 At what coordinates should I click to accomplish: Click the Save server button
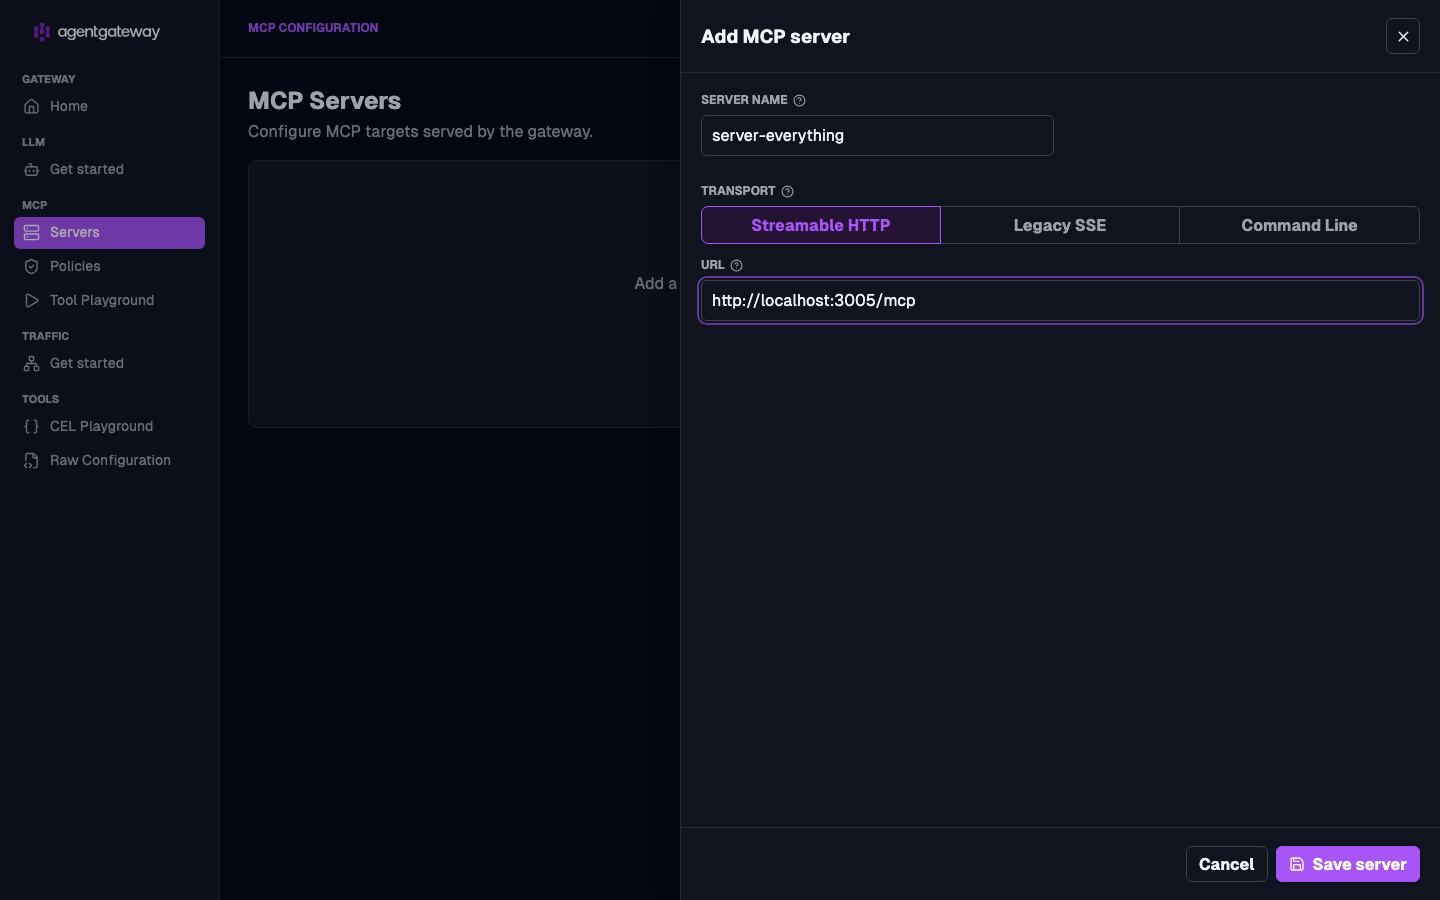1347,864
